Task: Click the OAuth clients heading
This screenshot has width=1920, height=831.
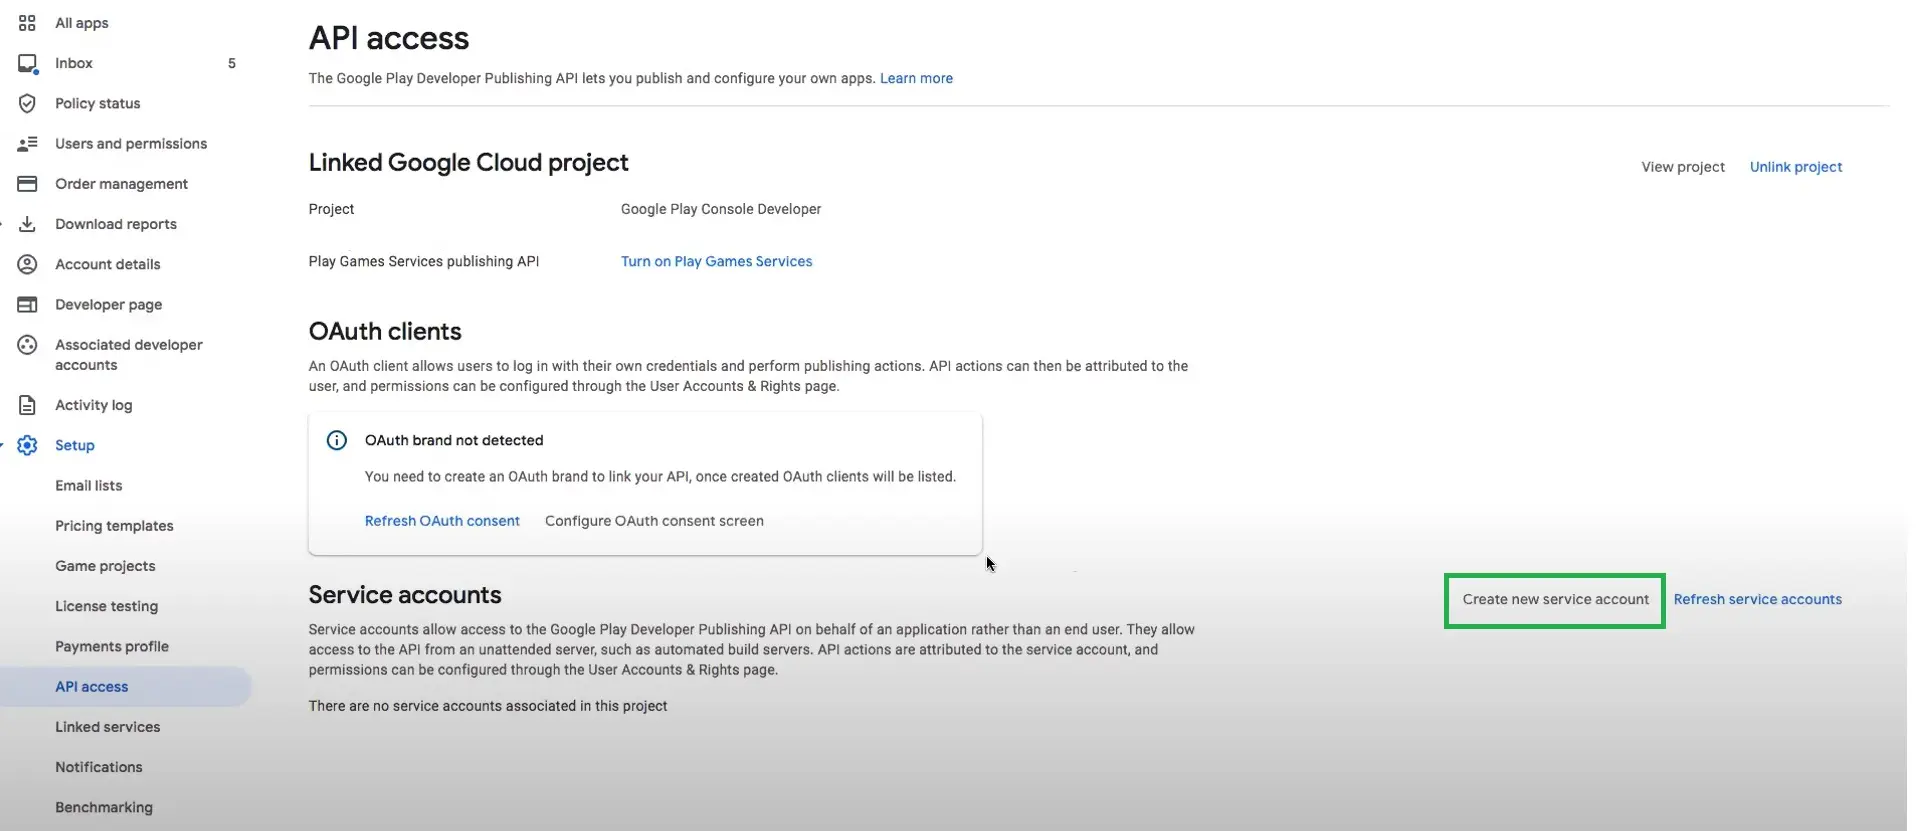Action: (385, 331)
